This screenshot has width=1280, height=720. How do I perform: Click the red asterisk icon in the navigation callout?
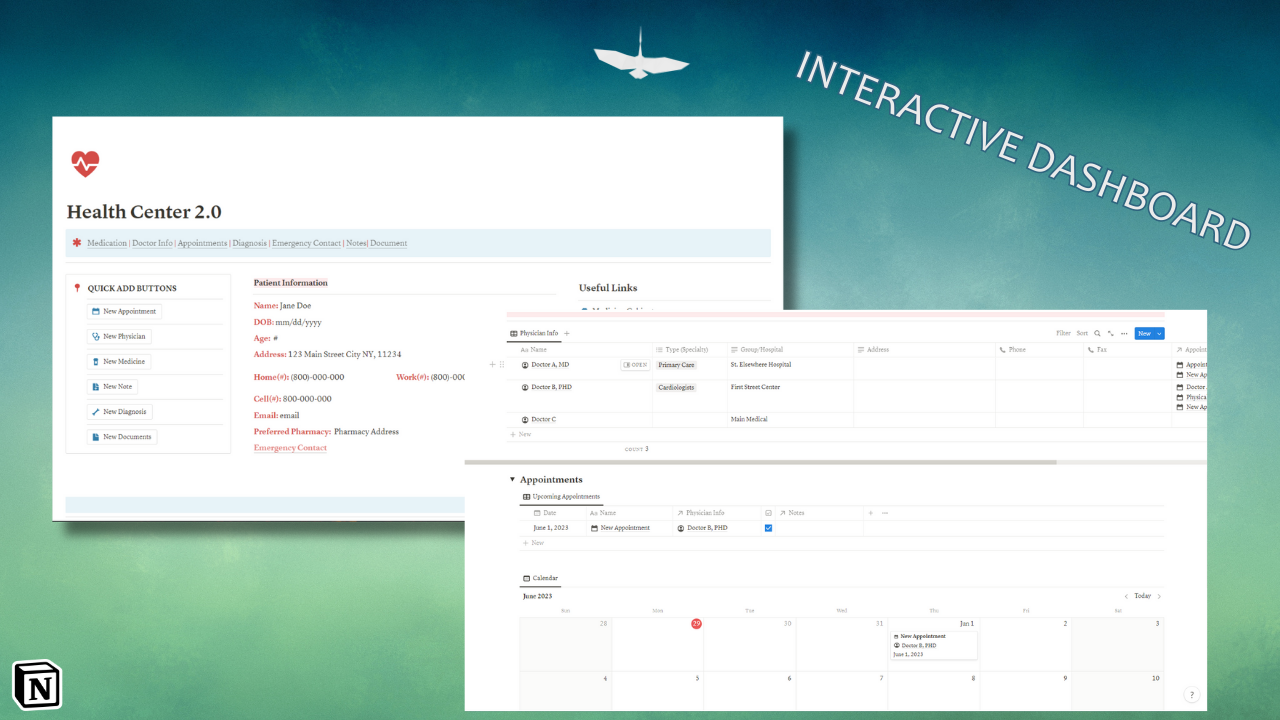tap(76, 243)
